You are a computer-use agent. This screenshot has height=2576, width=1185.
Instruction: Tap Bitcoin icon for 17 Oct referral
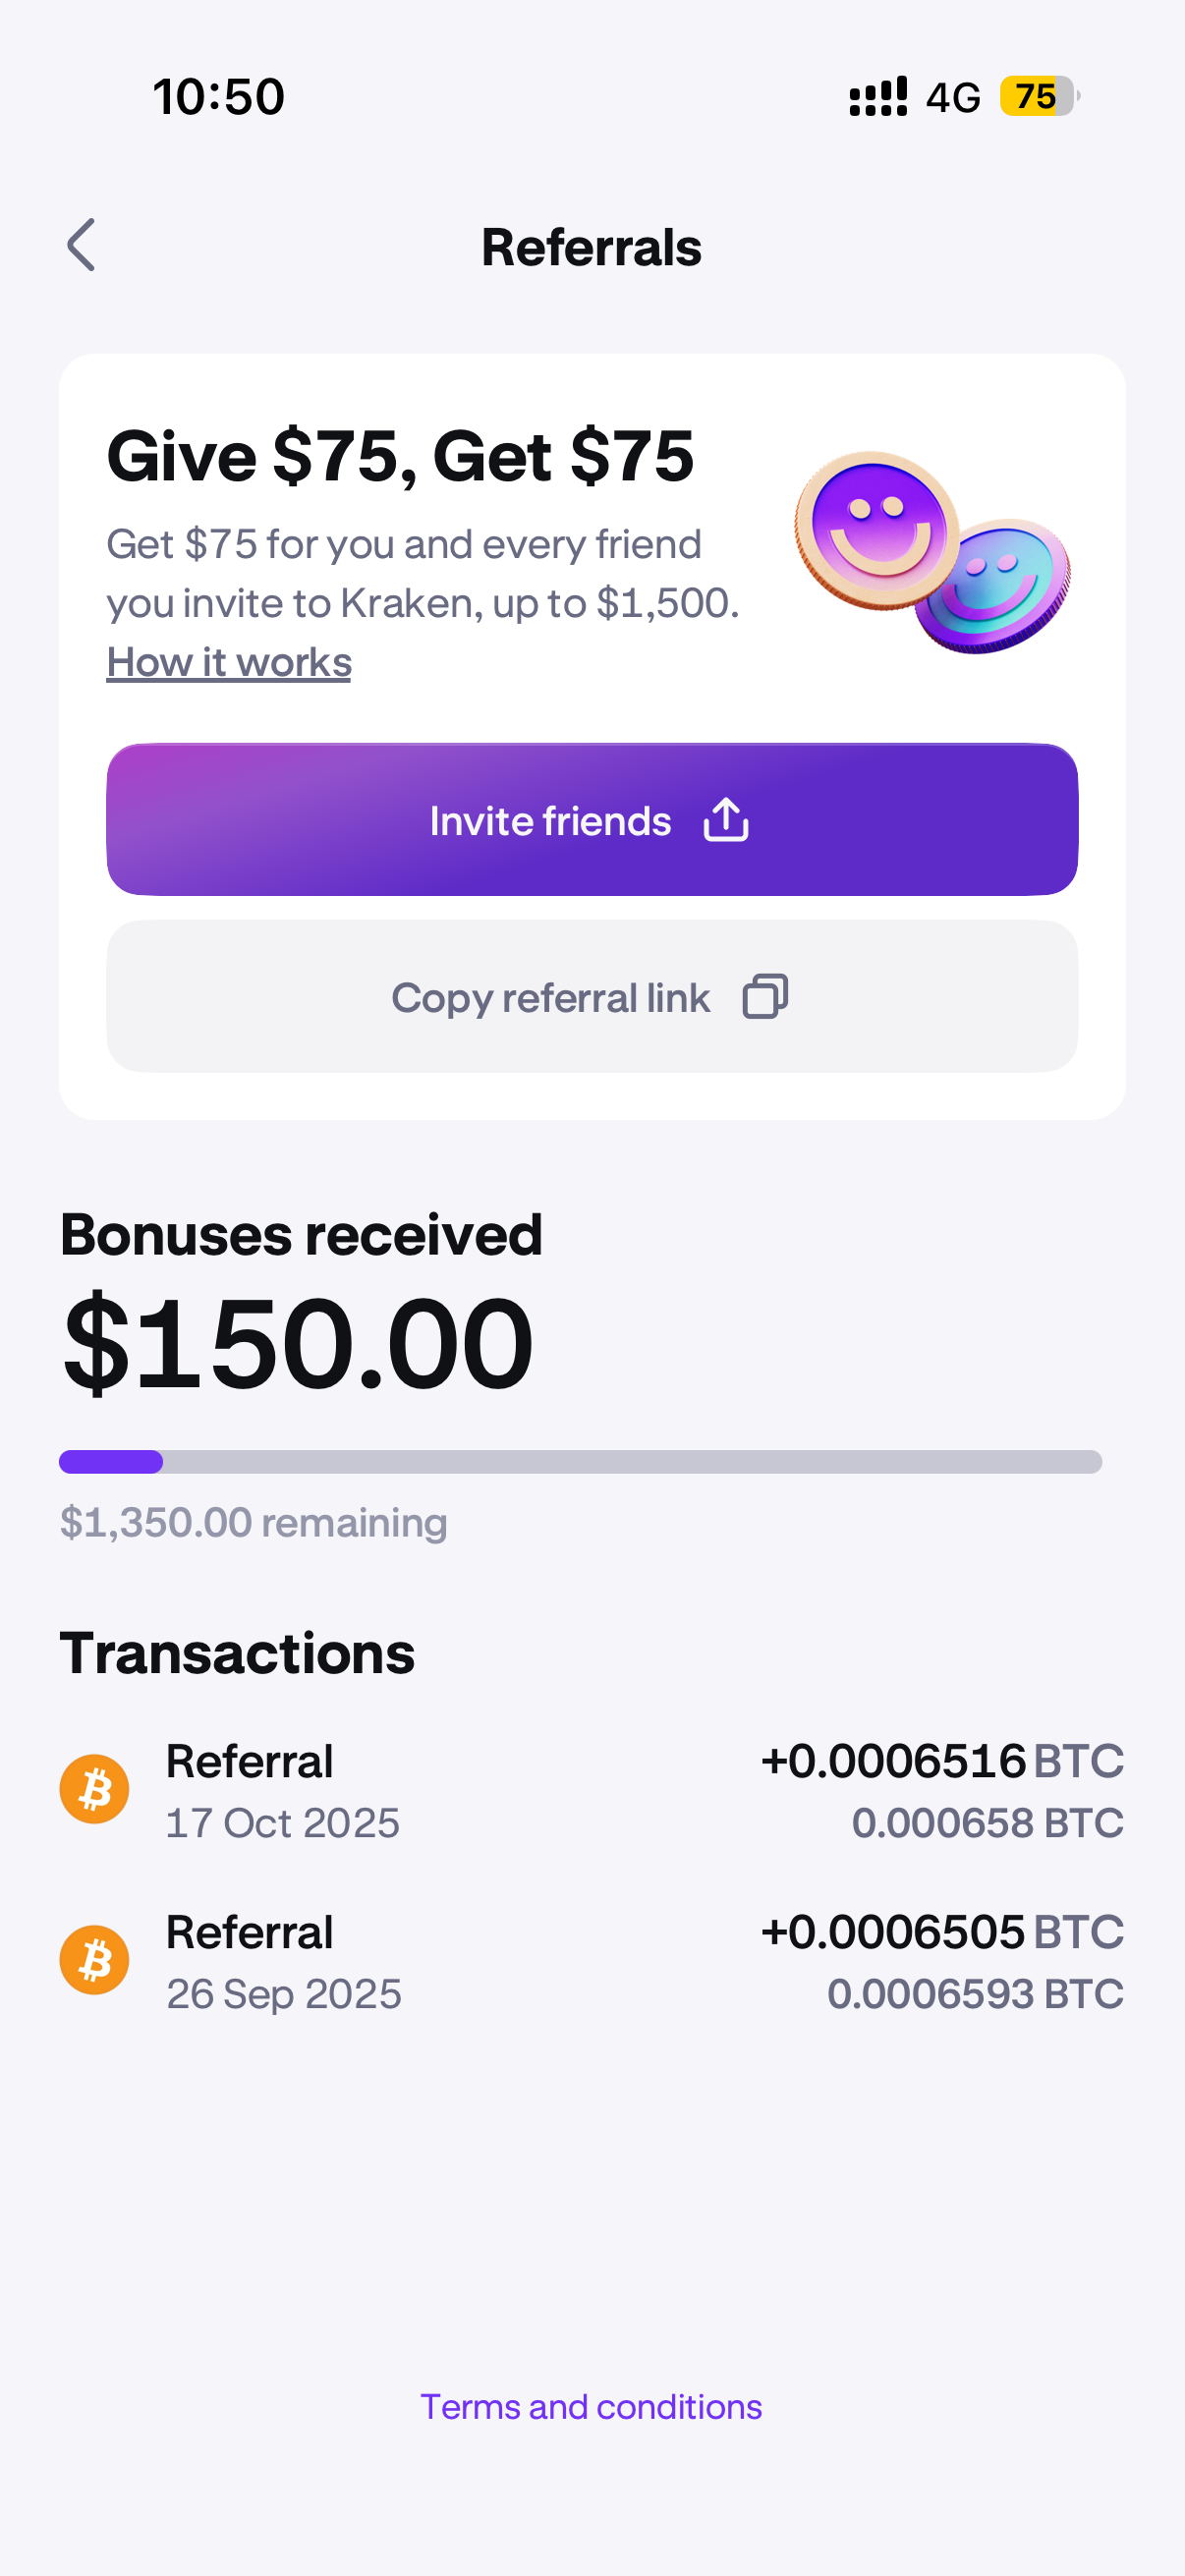coord(94,1789)
